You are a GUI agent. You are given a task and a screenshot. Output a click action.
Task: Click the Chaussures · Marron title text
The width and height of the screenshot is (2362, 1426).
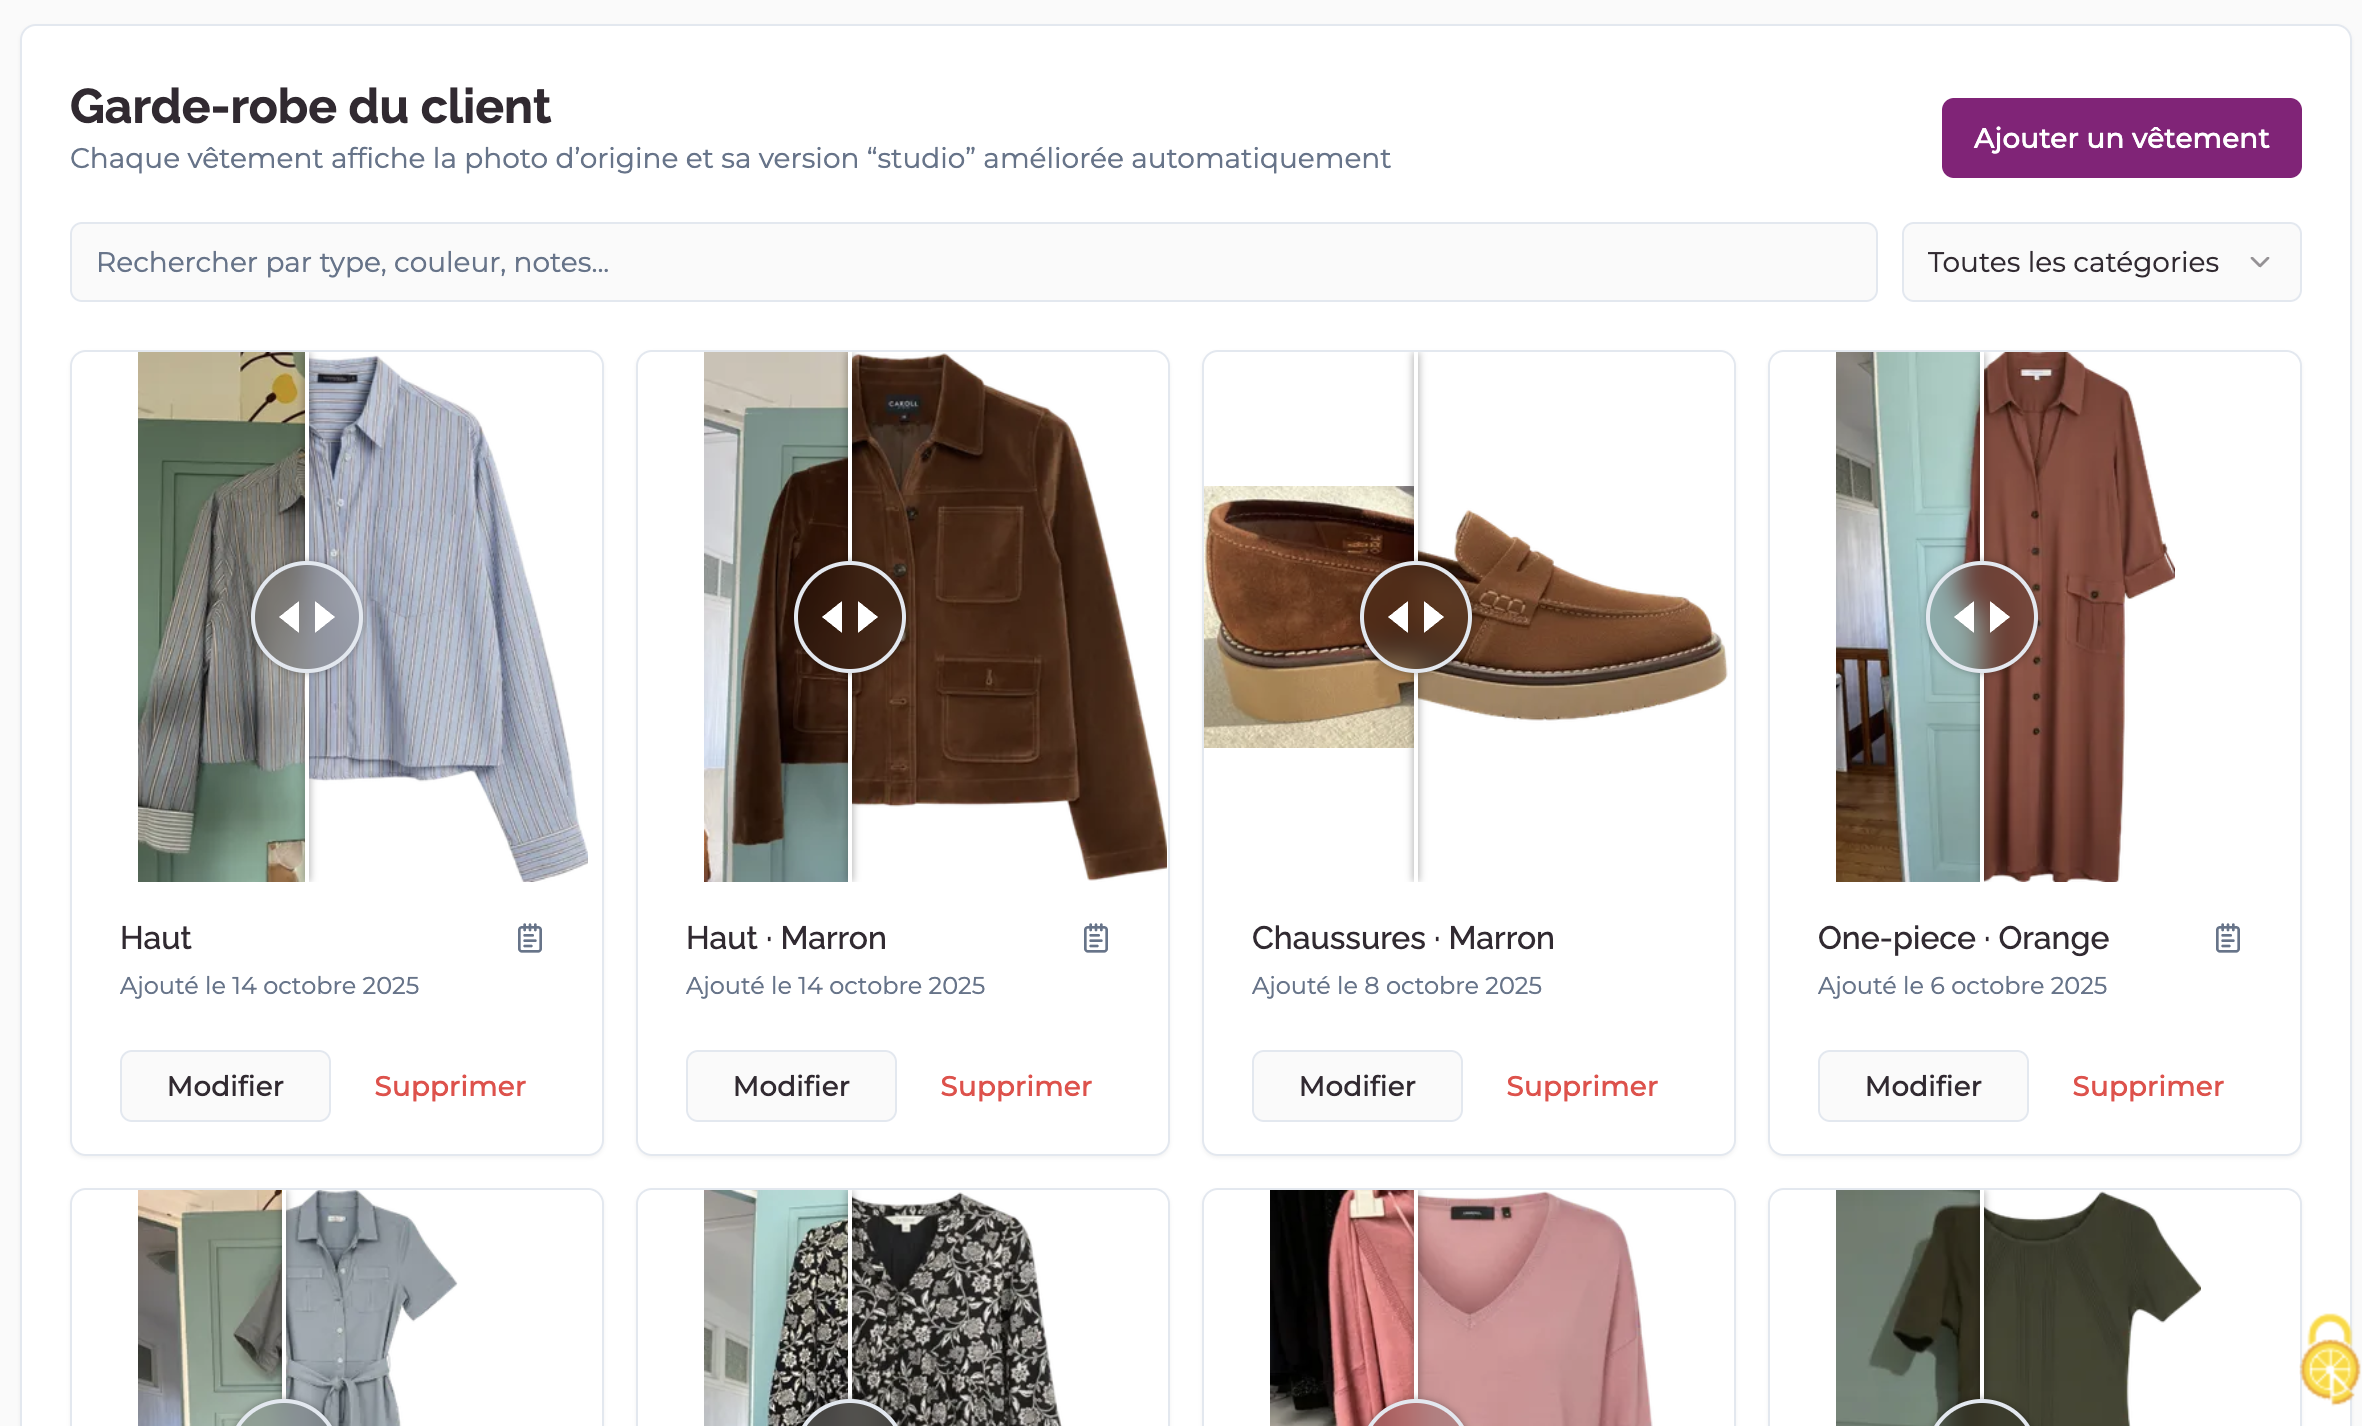point(1403,938)
